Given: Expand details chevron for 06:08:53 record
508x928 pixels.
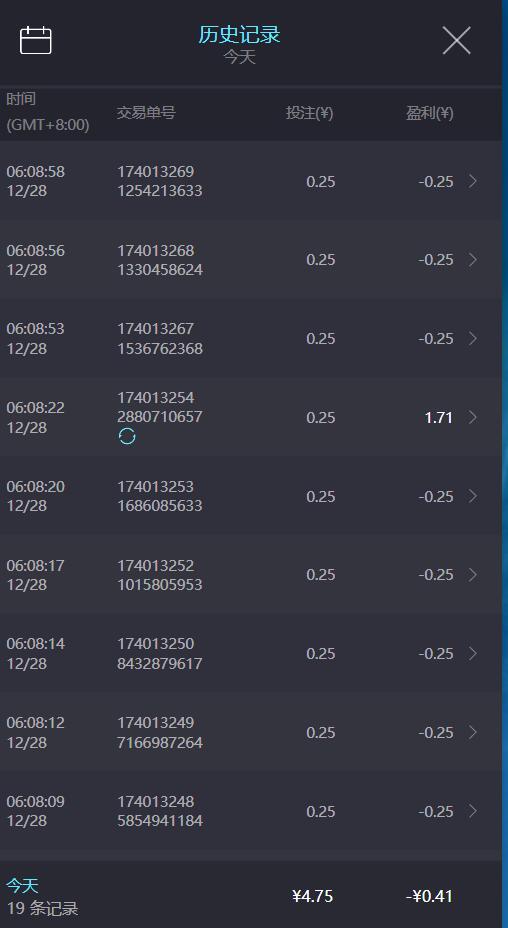Looking at the screenshot, I should pos(472,339).
